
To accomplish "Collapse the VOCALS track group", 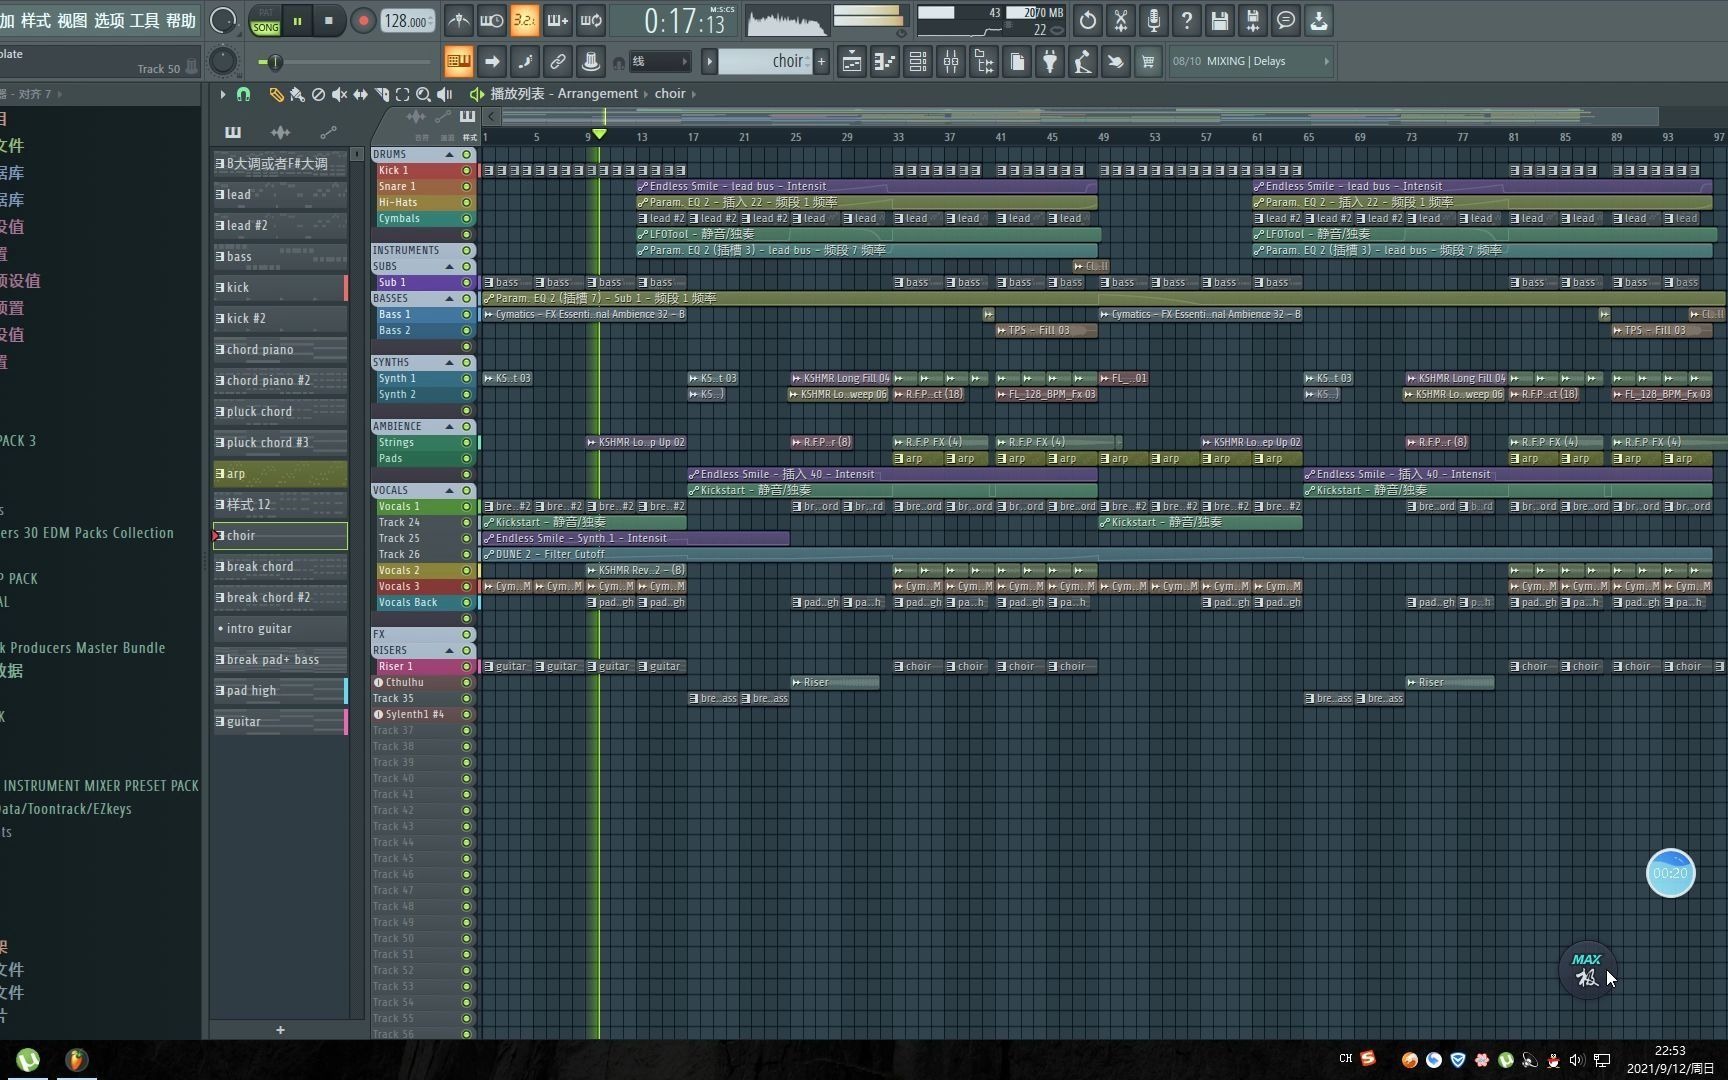I will [449, 490].
